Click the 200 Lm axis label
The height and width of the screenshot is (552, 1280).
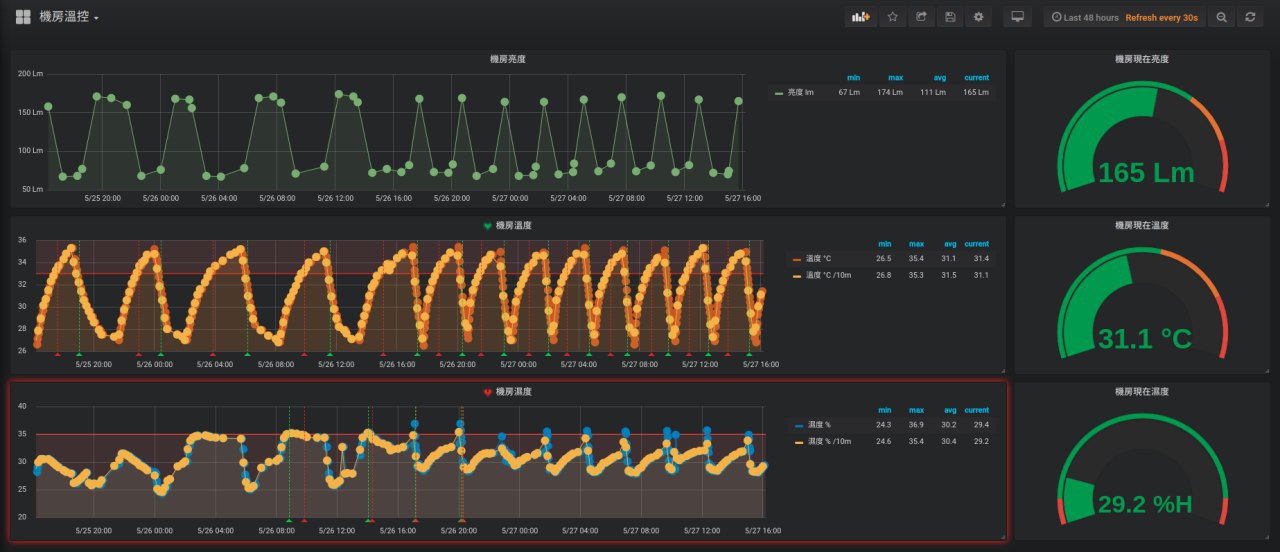pyautogui.click(x=31, y=74)
